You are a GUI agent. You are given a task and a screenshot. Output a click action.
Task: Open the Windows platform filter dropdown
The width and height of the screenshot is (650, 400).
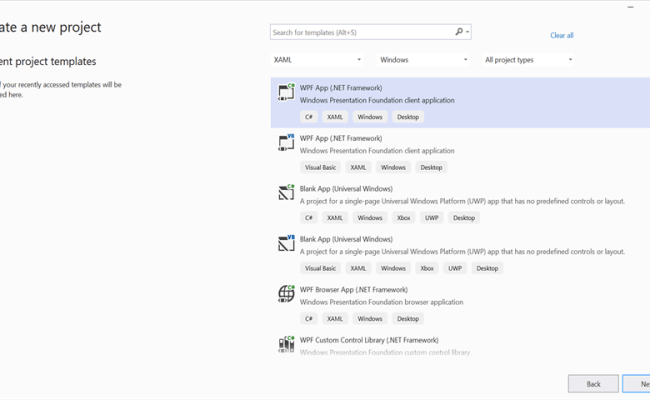point(423,60)
